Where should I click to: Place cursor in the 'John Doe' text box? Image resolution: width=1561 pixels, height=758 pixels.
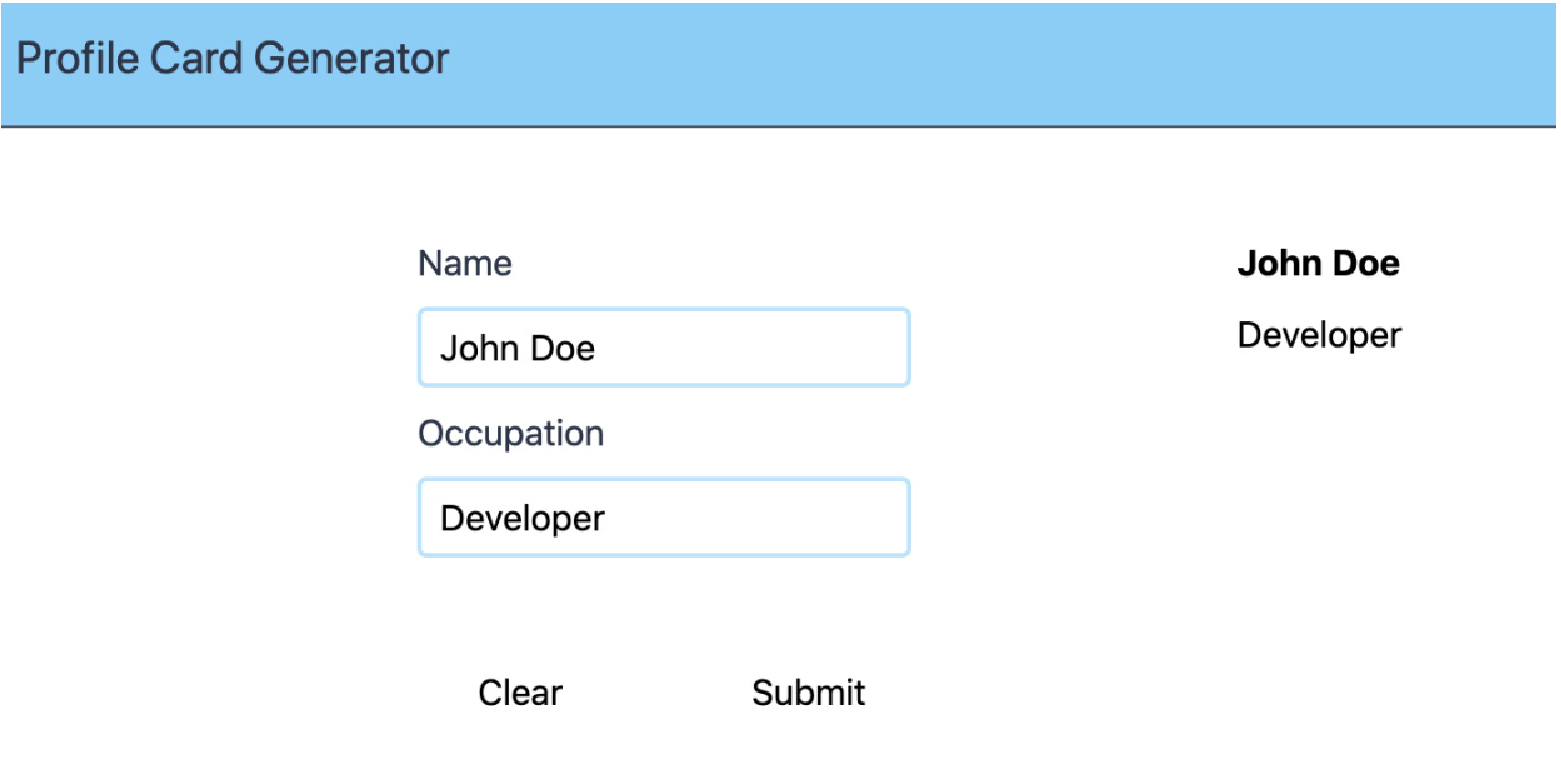pos(664,347)
